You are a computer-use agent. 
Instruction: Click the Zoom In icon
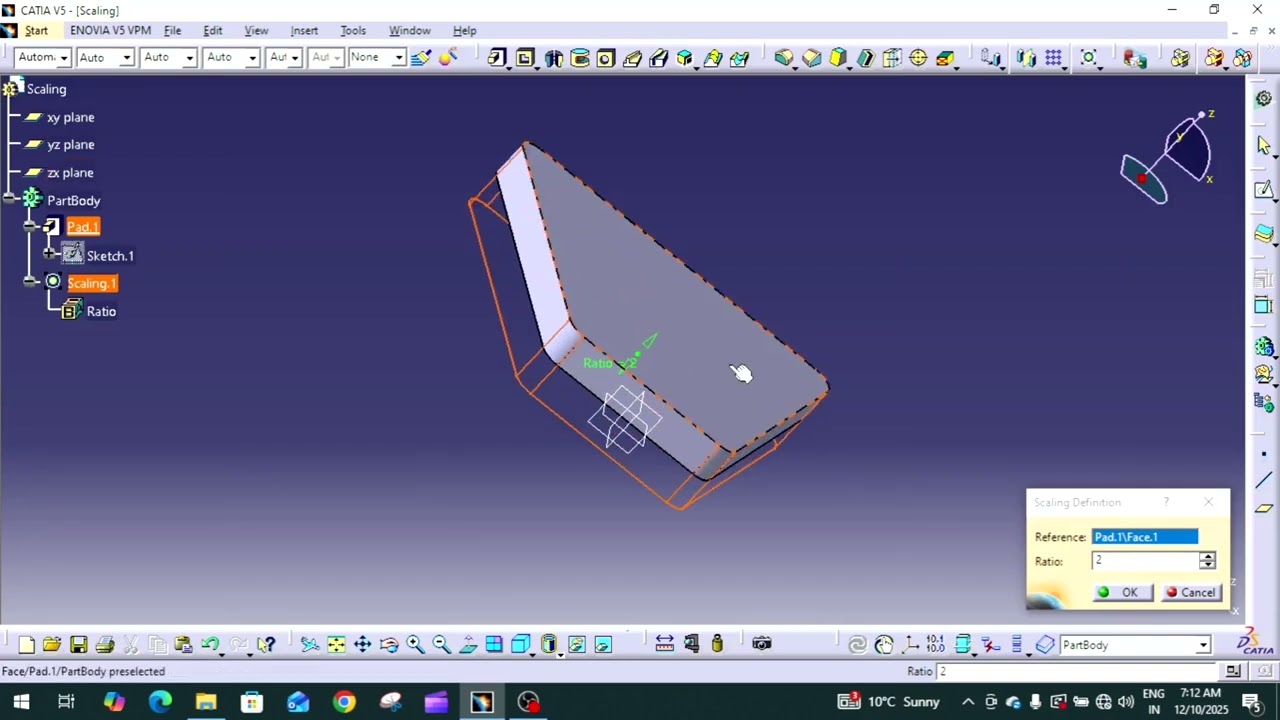click(x=415, y=645)
